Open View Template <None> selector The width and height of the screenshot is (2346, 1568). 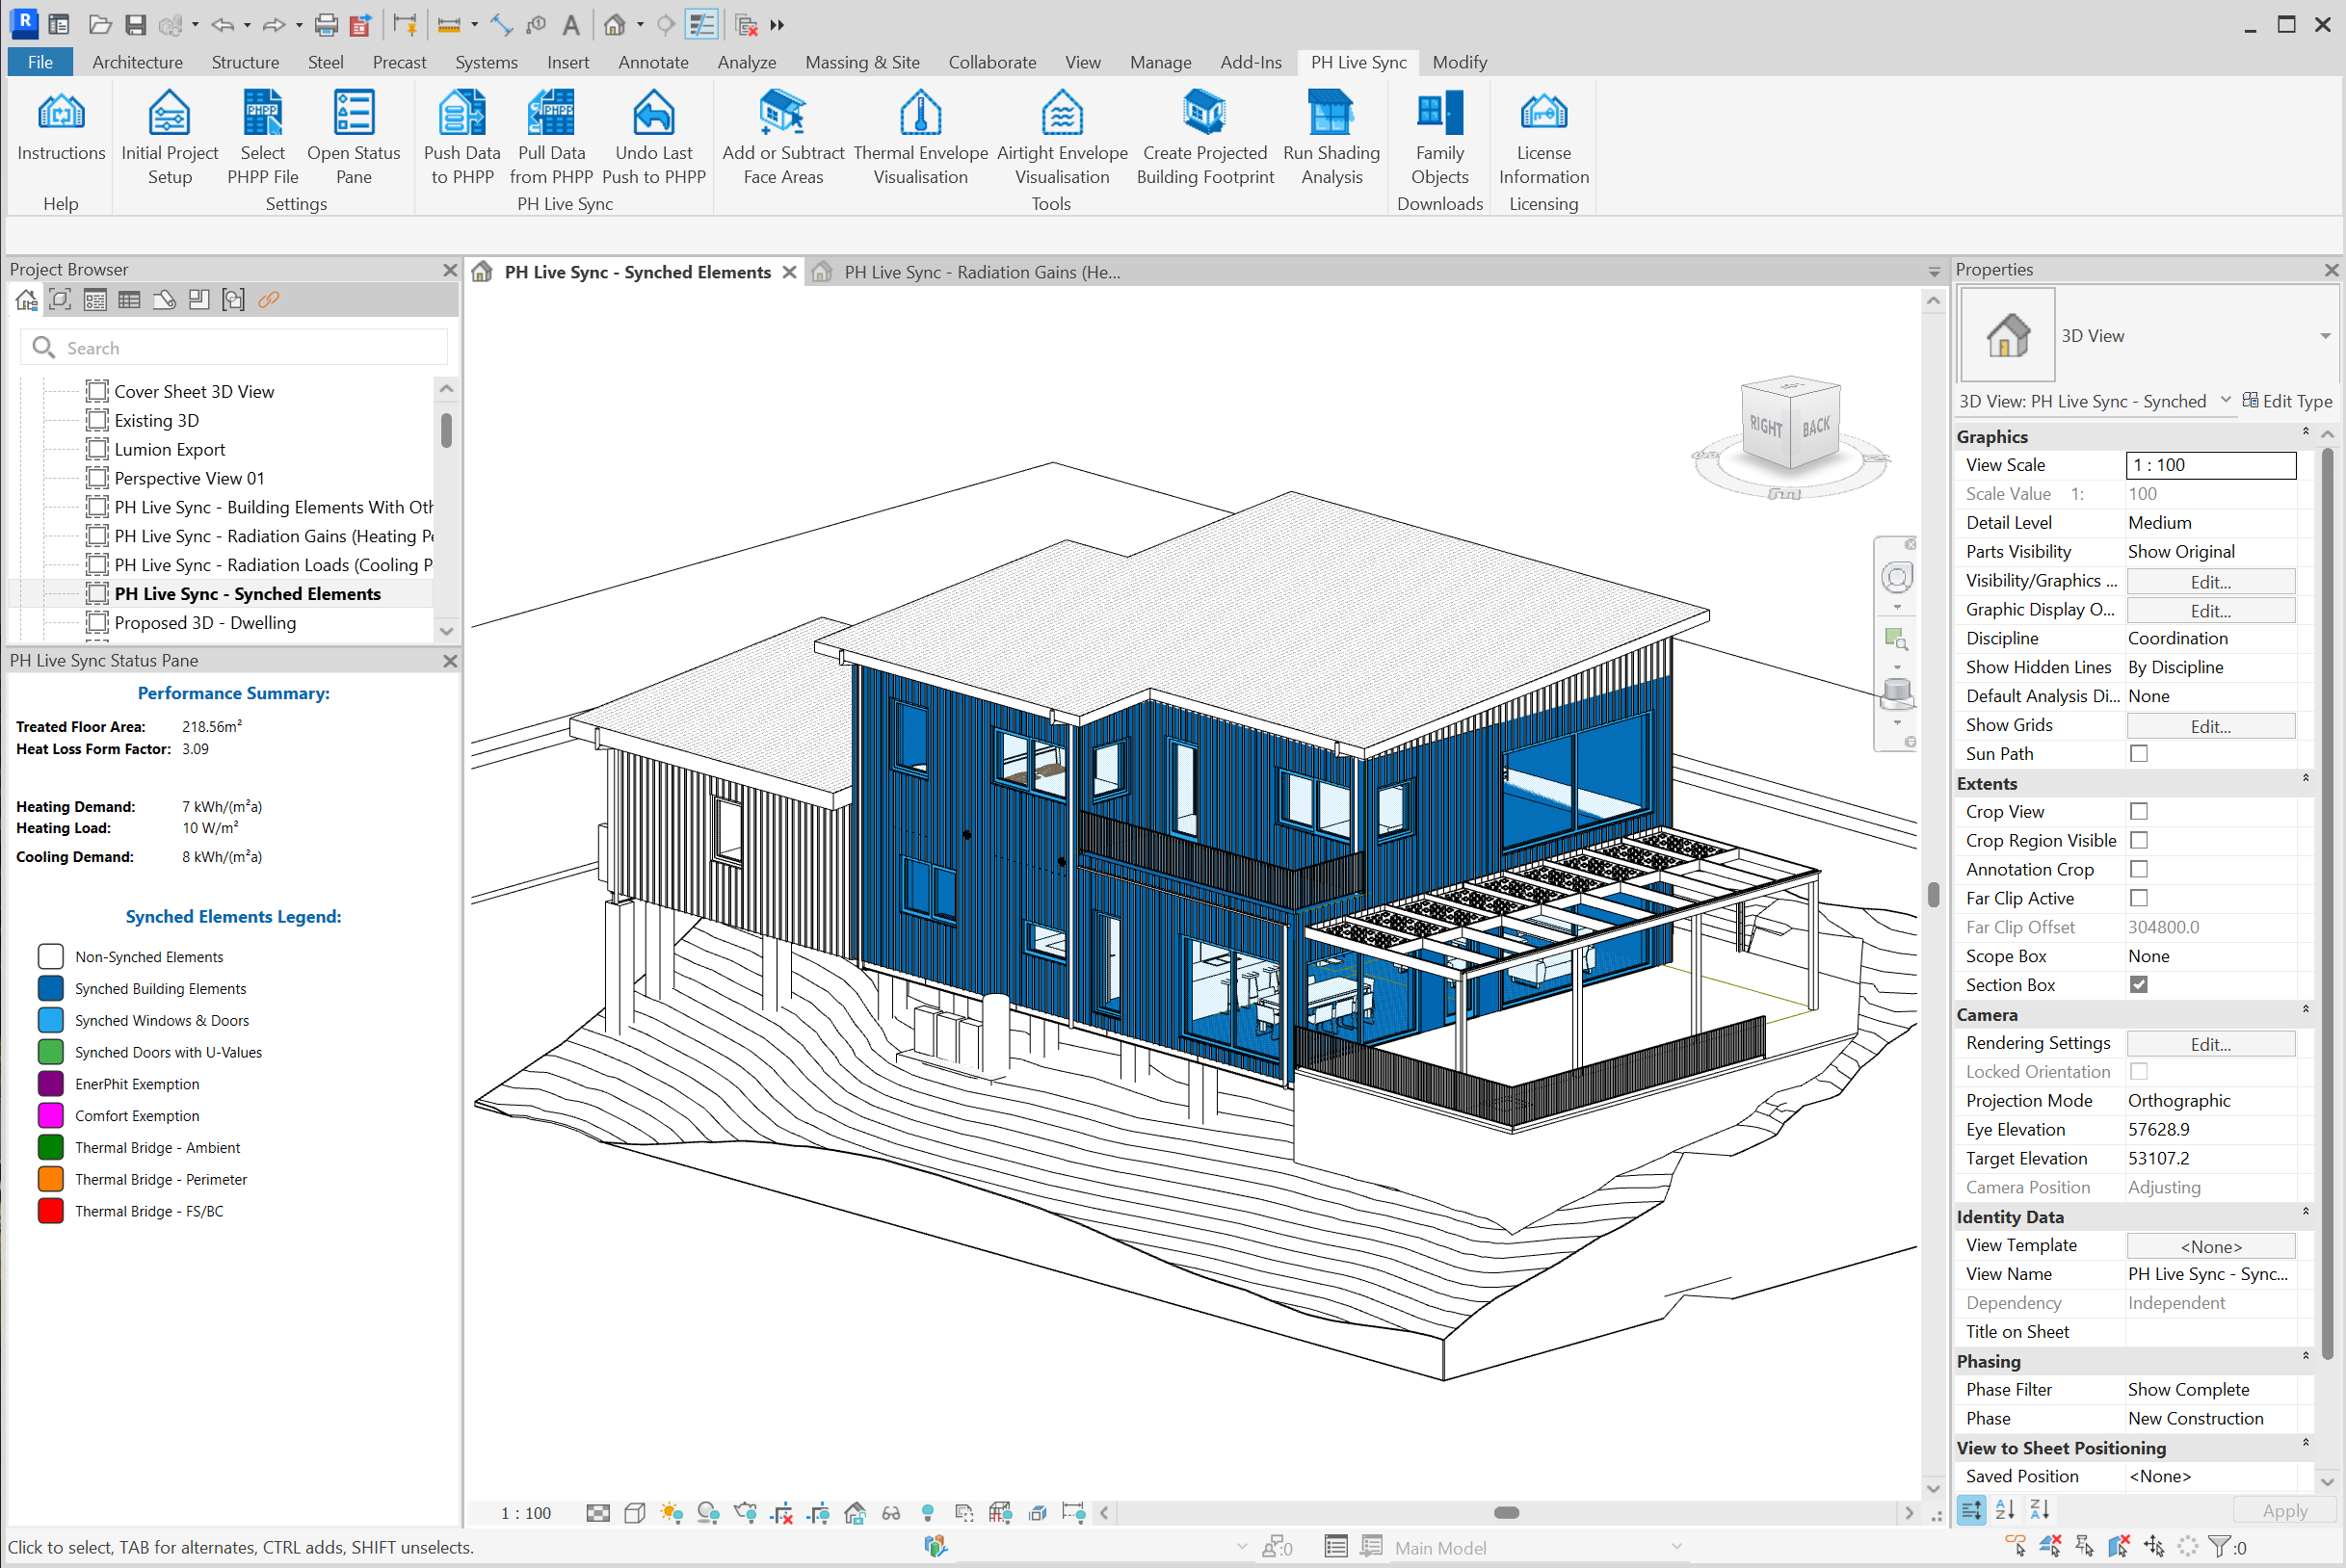2210,1246
